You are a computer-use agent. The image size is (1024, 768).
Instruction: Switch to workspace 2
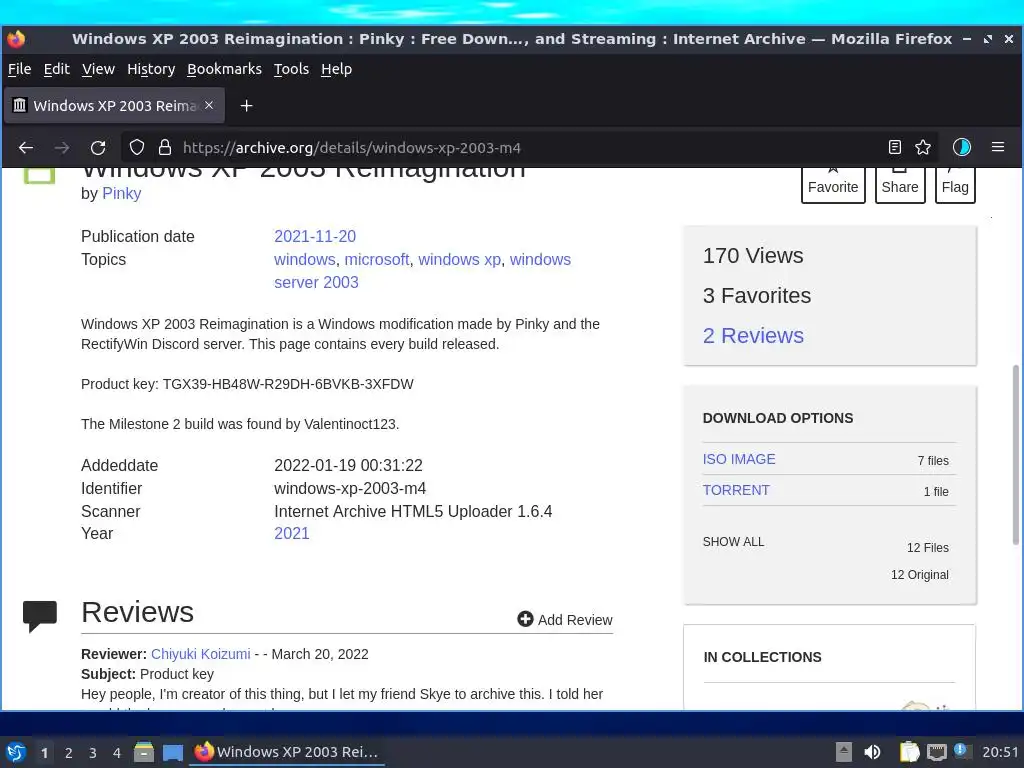click(x=69, y=753)
